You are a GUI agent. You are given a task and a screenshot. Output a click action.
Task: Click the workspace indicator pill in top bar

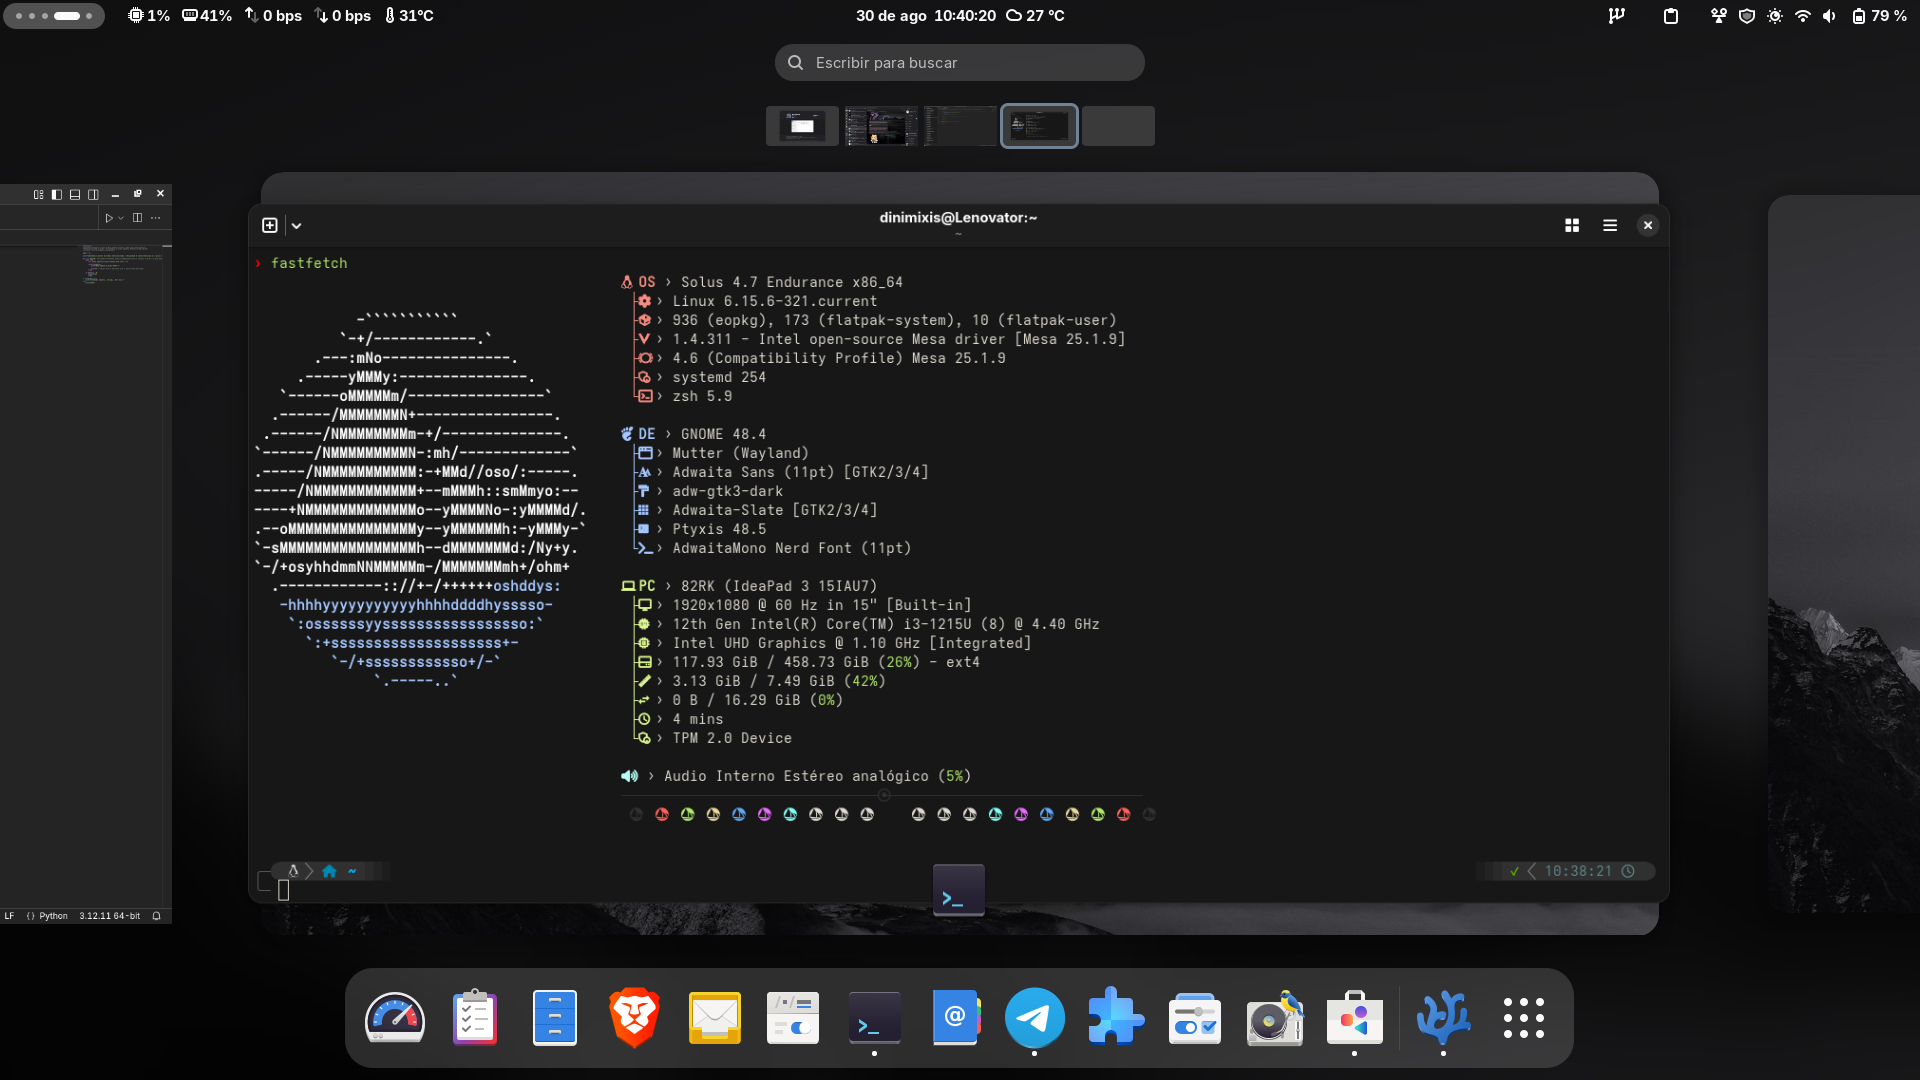coord(54,16)
